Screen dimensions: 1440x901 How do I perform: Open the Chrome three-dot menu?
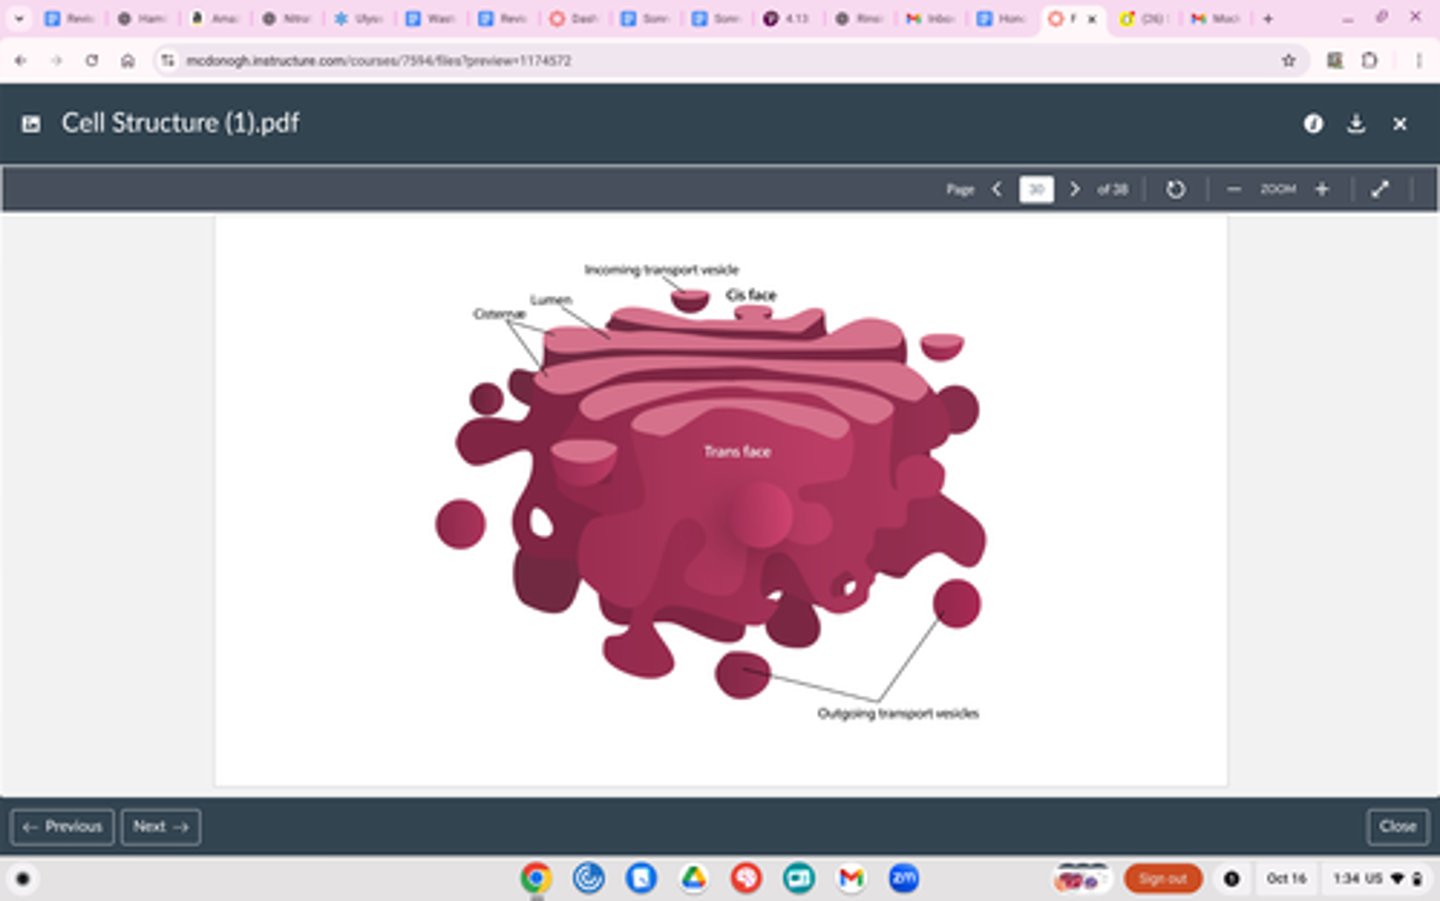[1418, 61]
